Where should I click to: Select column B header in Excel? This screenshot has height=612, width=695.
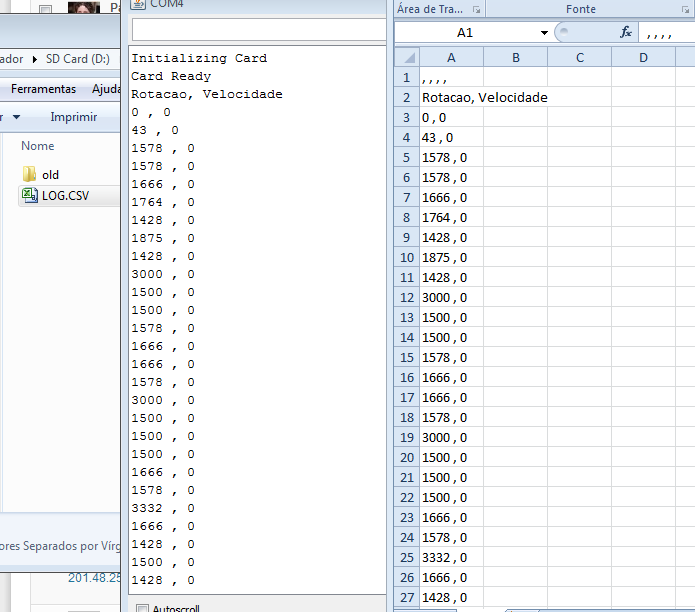pyautogui.click(x=515, y=58)
